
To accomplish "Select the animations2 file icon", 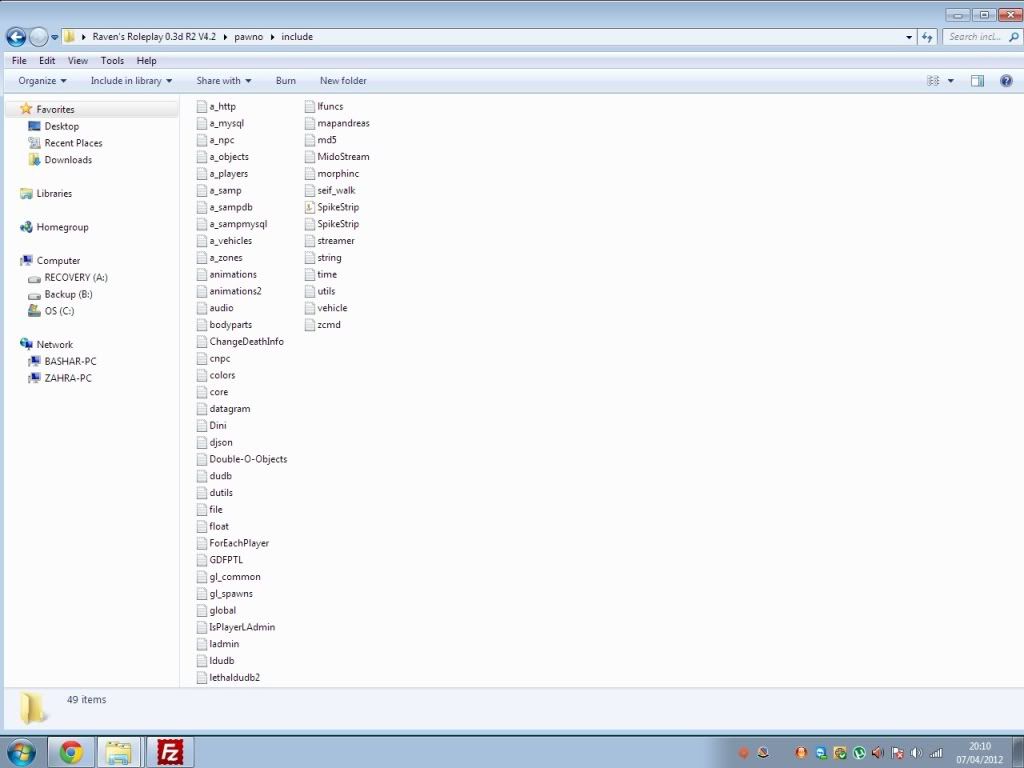I will tap(202, 291).
